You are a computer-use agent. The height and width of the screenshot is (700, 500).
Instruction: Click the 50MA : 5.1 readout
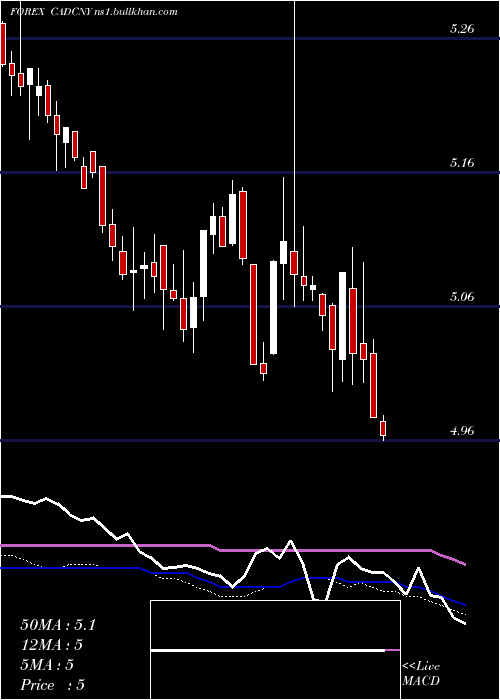(x=58, y=625)
